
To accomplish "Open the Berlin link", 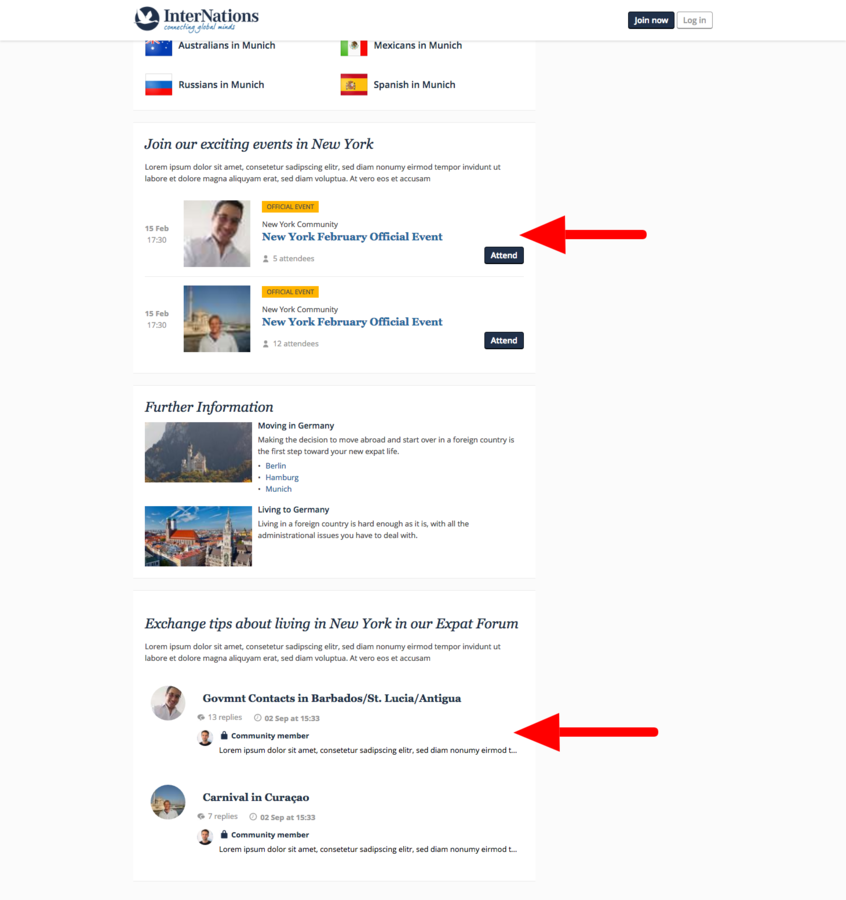I will pyautogui.click(x=275, y=465).
